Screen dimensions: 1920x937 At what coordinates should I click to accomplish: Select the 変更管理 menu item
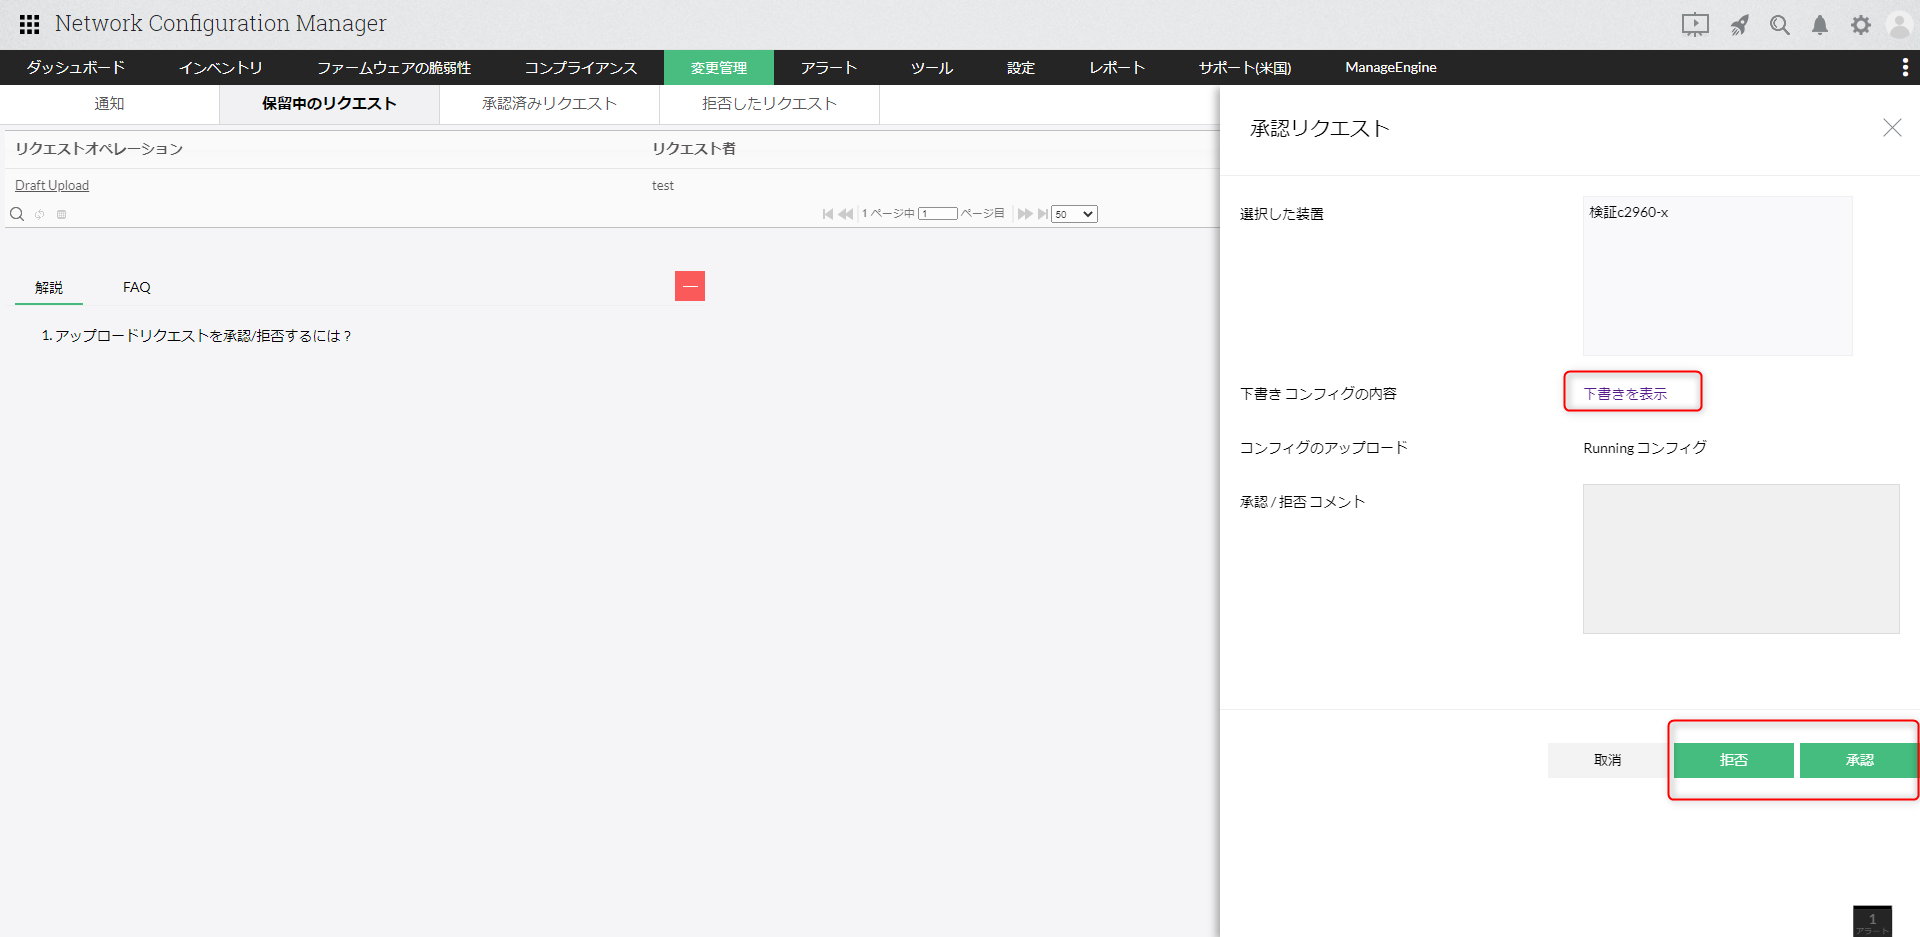(719, 67)
